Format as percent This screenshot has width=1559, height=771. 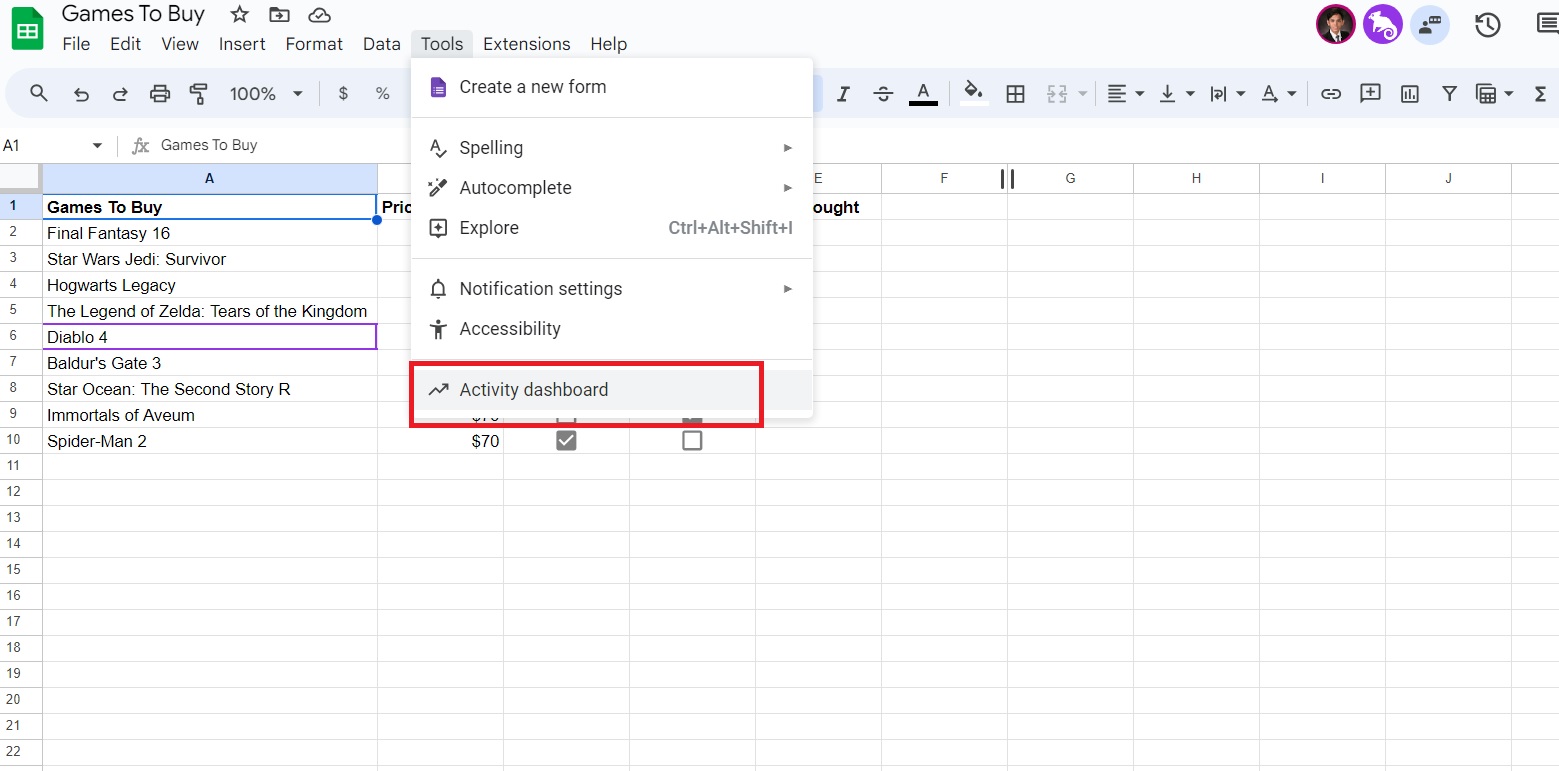tap(382, 93)
